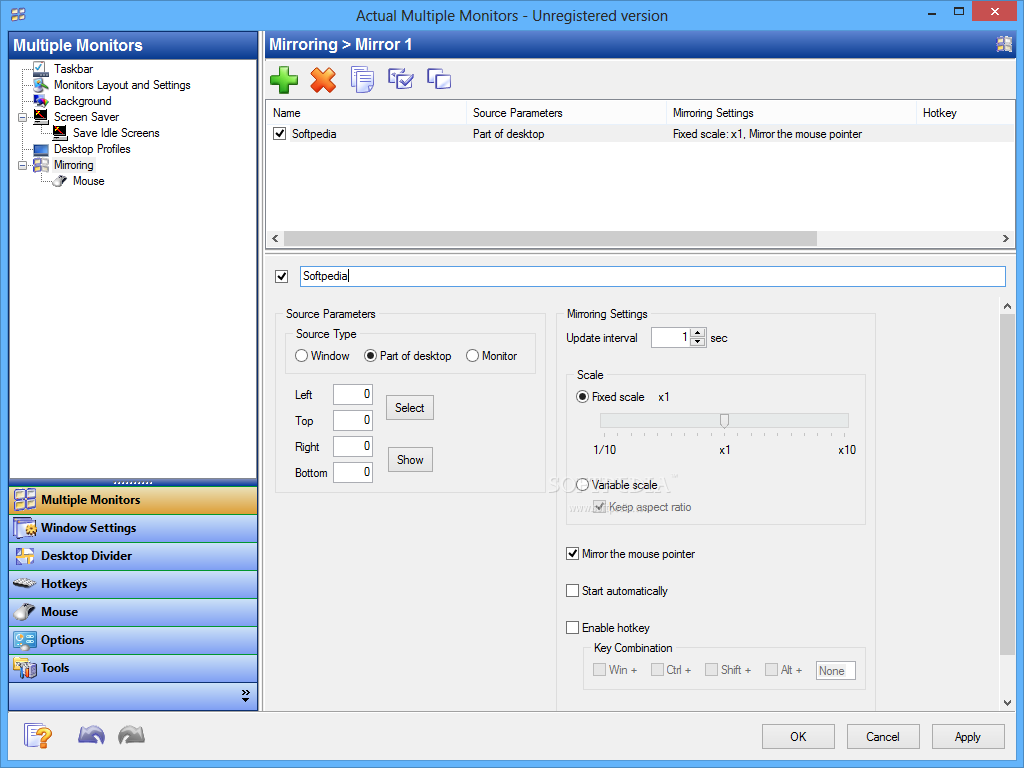Disable Mirror the mouse pointer
Screen dimensions: 1024x768
tap(572, 554)
